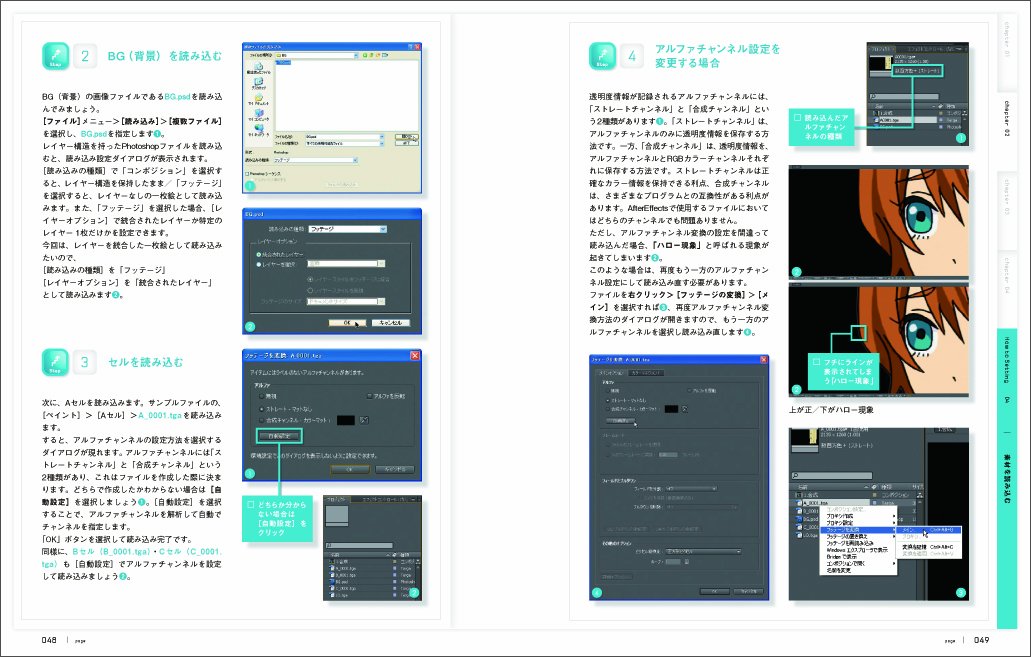The image size is (1031, 657).
Task: Click OK in the BG.psd dialog
Action: [347, 323]
